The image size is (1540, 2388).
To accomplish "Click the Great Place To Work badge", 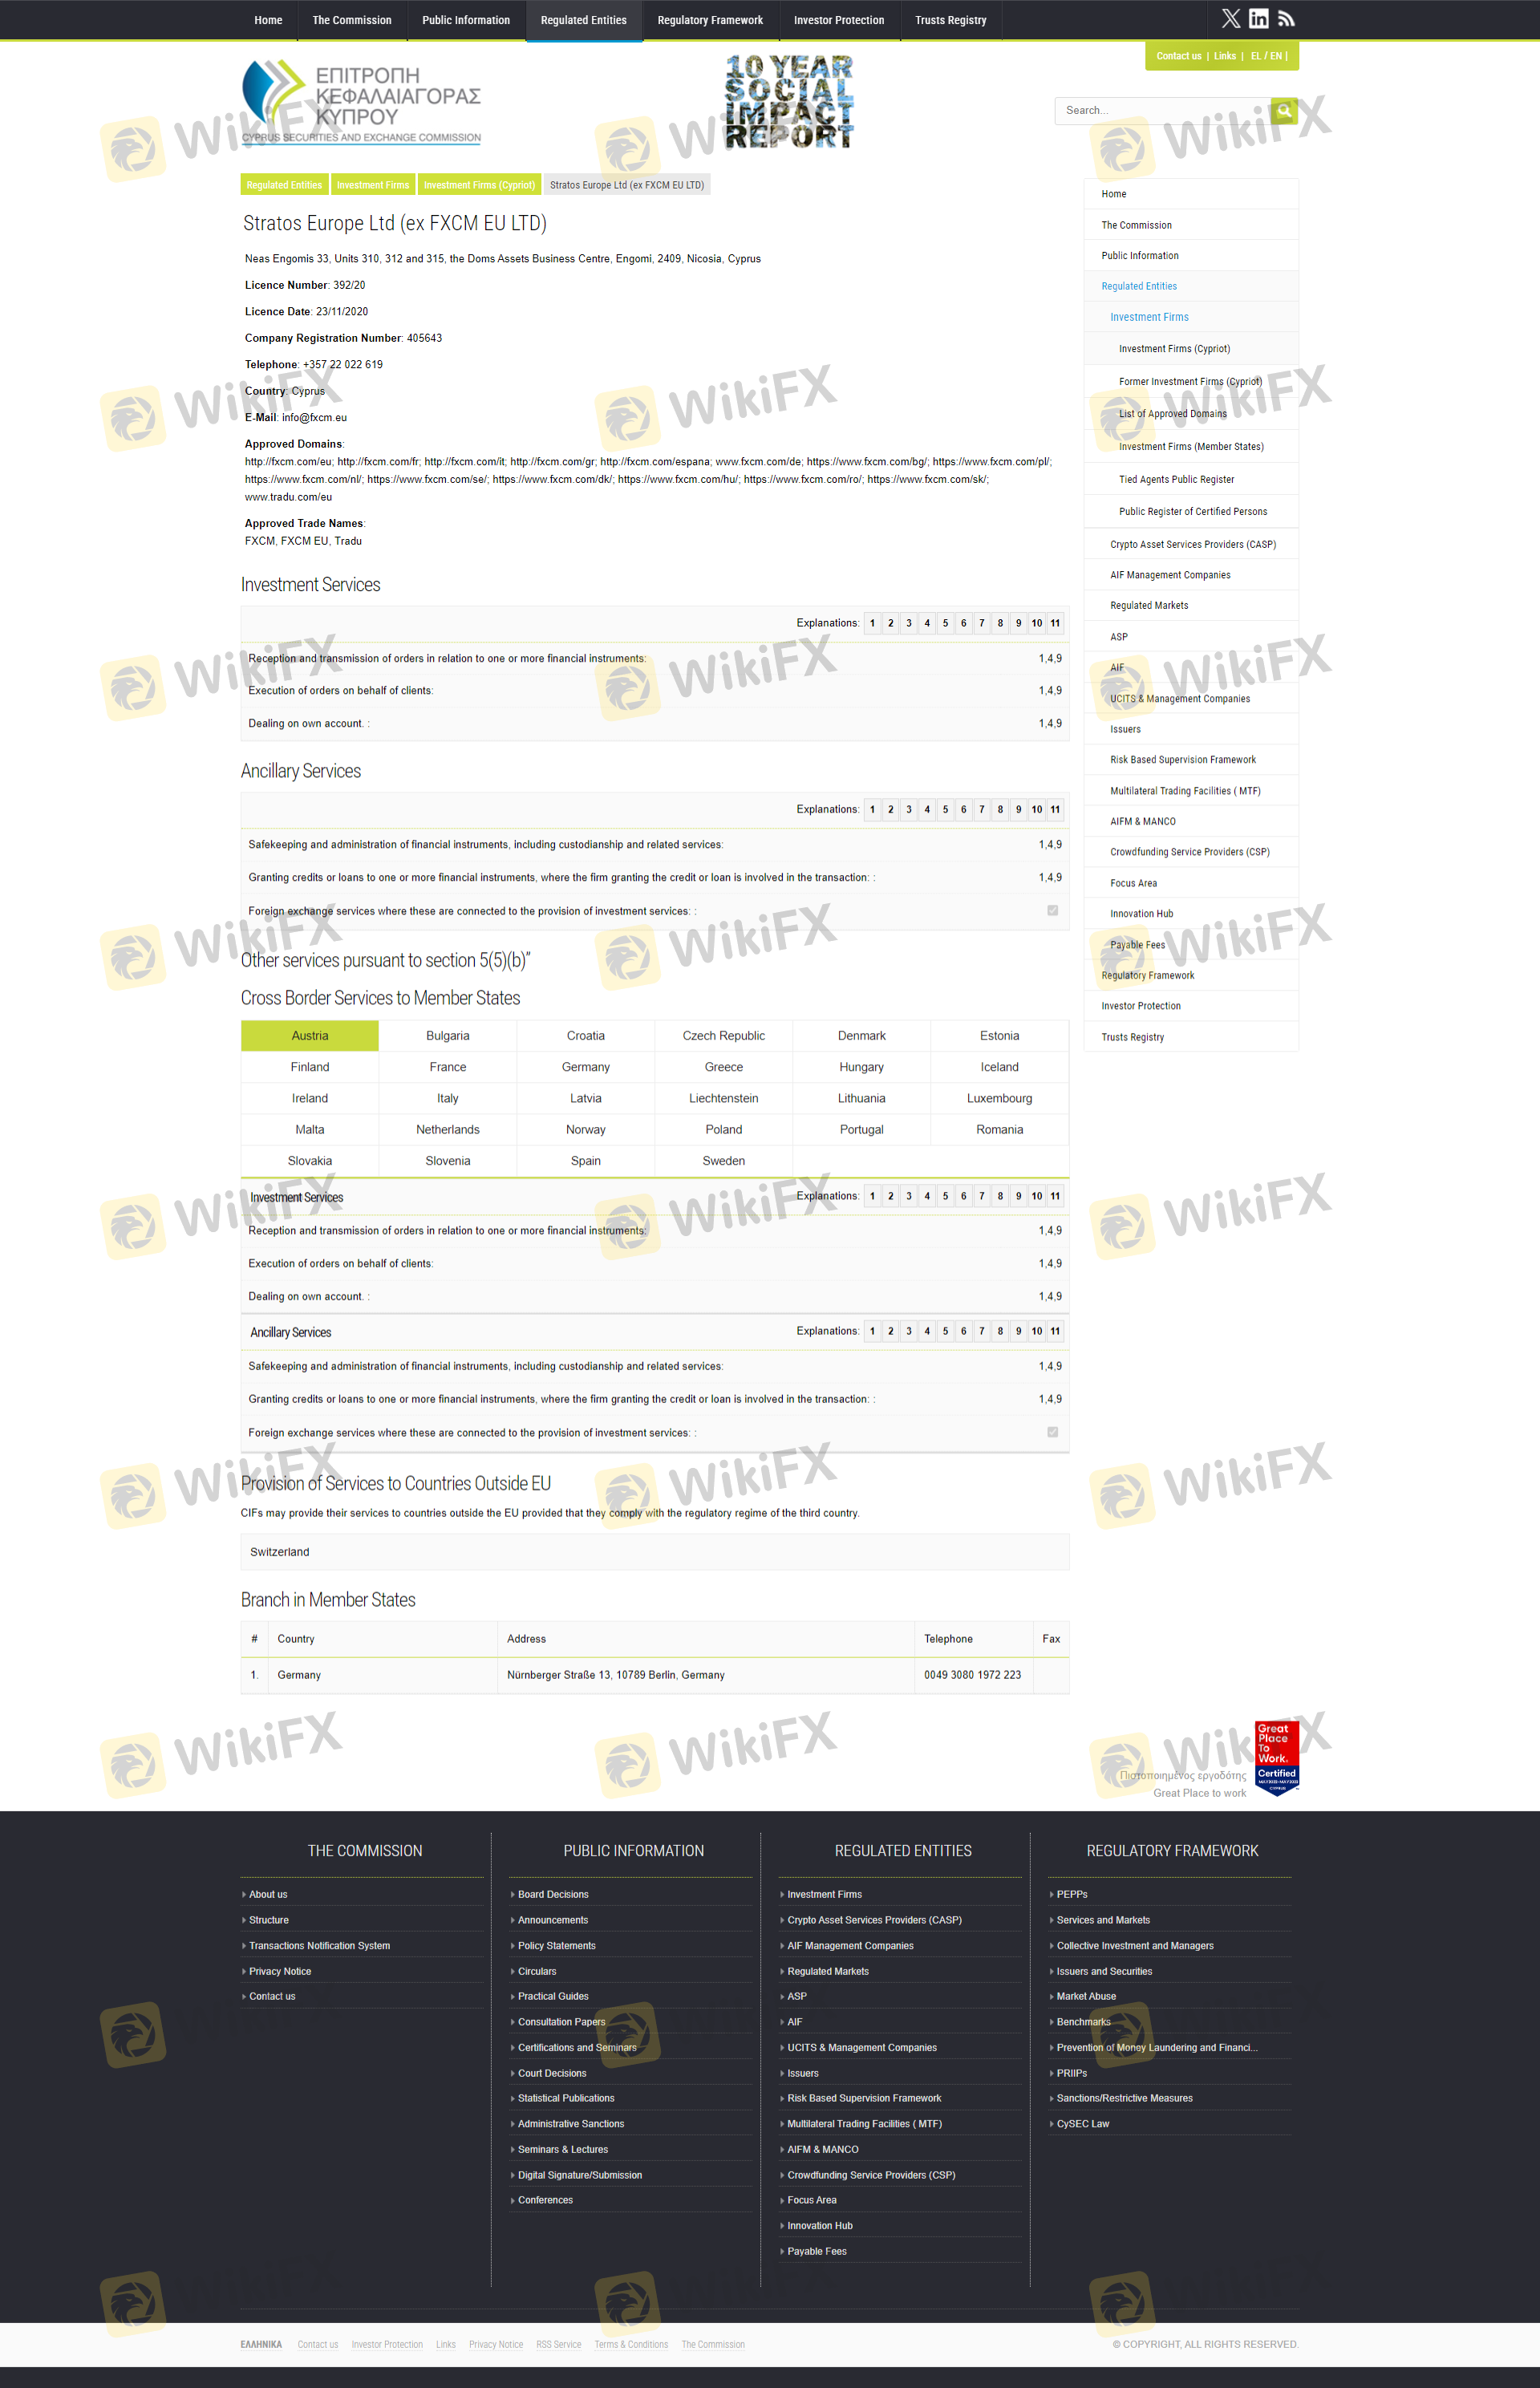I will (x=1276, y=1757).
